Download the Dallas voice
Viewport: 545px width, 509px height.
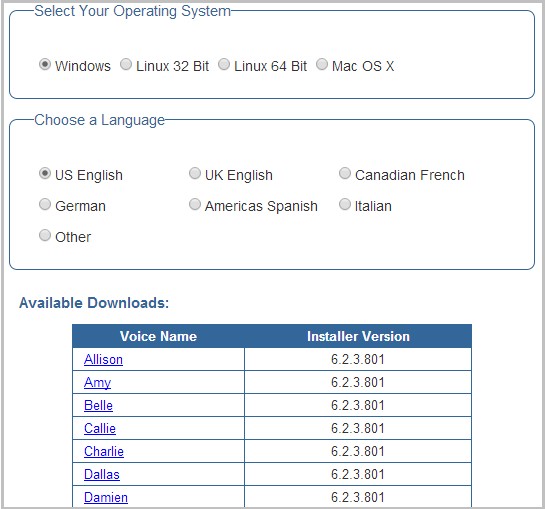pos(102,474)
